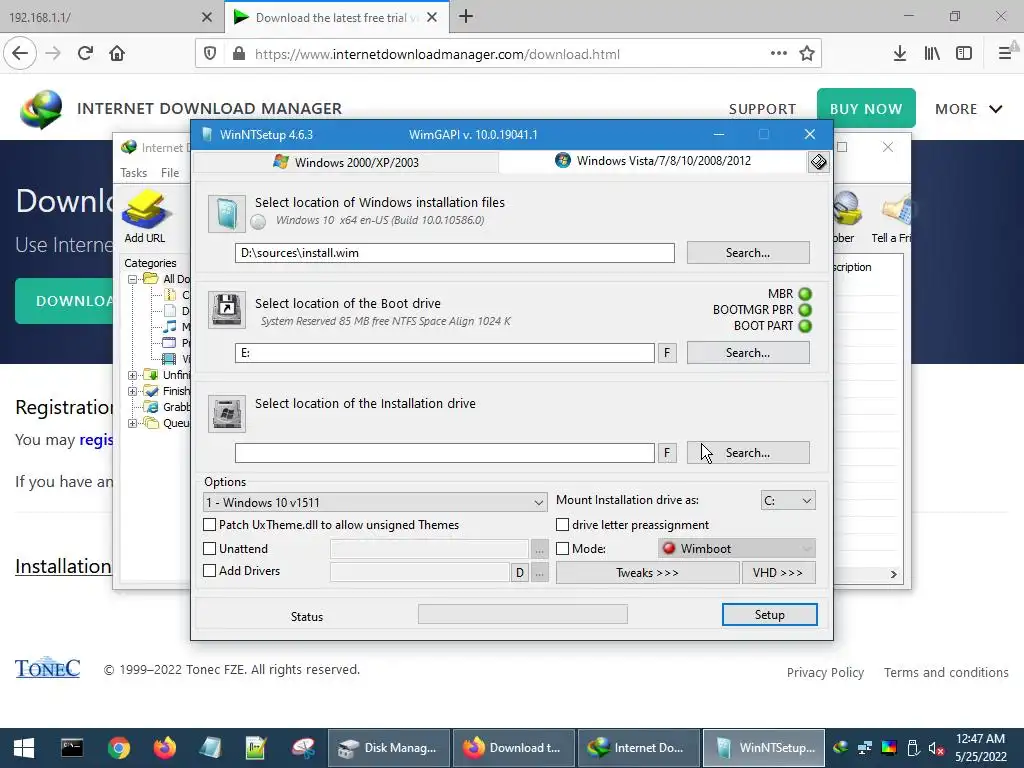Open the Mount Installation drive letter C: dropdown
This screenshot has width=1024, height=768.
pyautogui.click(x=788, y=501)
